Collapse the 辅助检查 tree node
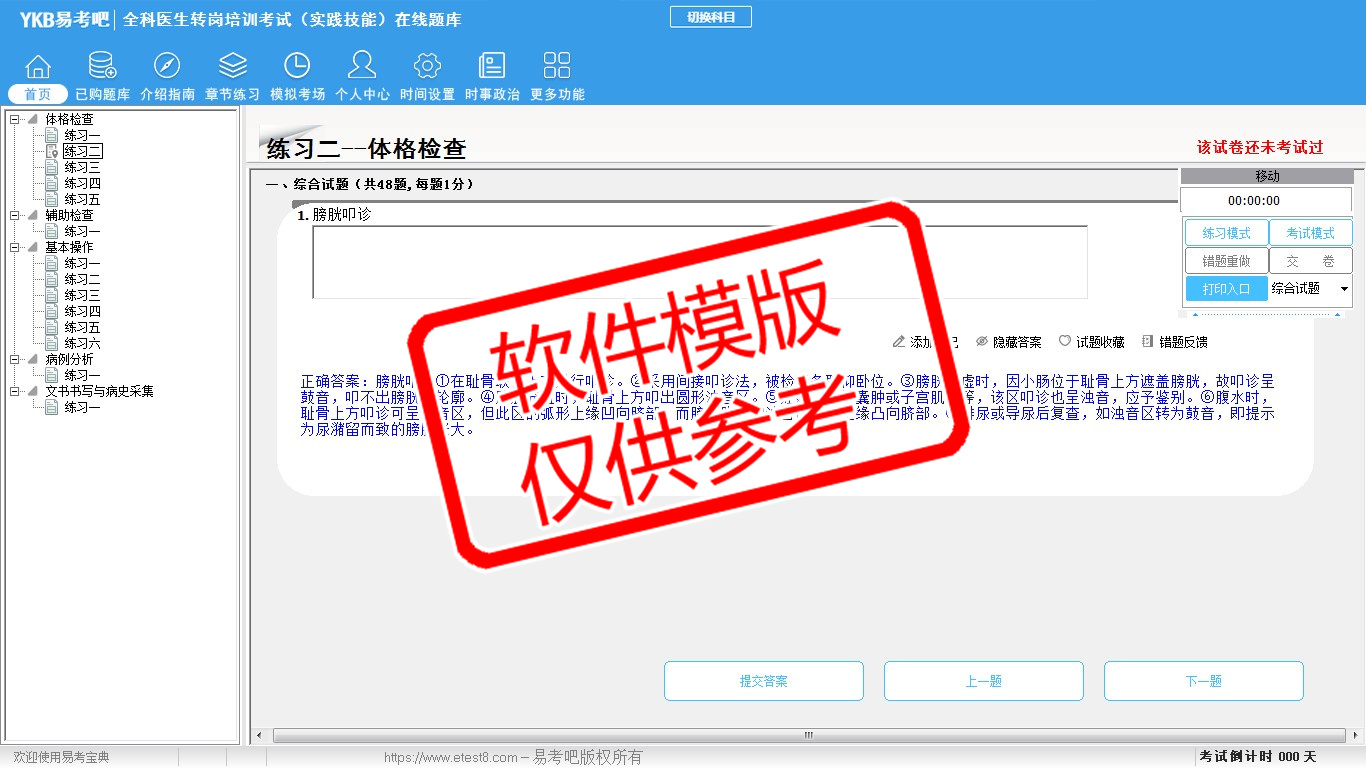1366x768 pixels. [x=15, y=215]
